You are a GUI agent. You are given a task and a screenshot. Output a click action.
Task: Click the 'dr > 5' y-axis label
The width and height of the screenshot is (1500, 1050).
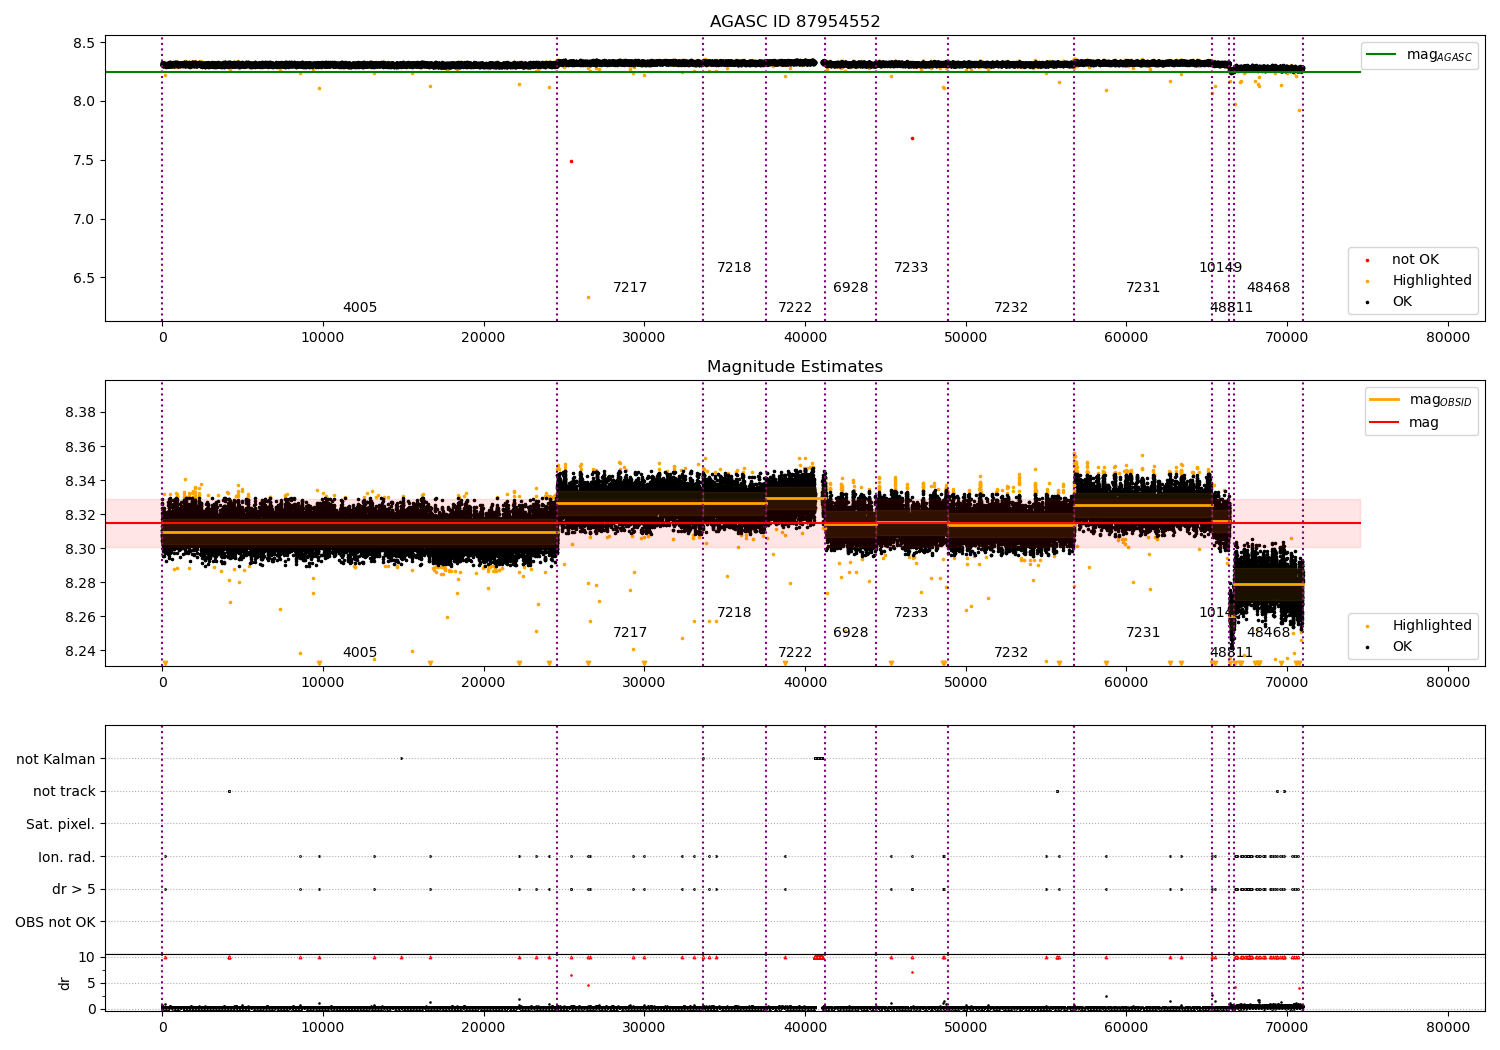point(74,889)
